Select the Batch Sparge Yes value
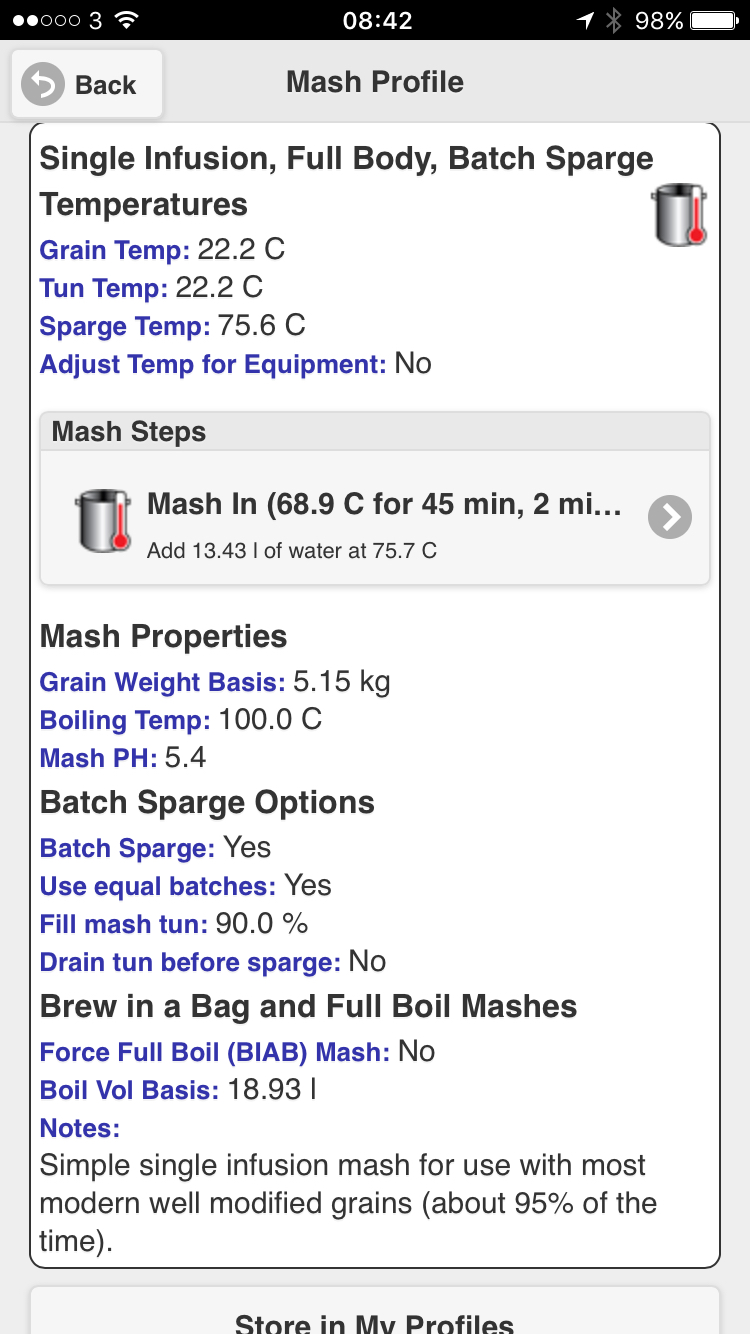This screenshot has height=1334, width=750. pyautogui.click(x=247, y=848)
